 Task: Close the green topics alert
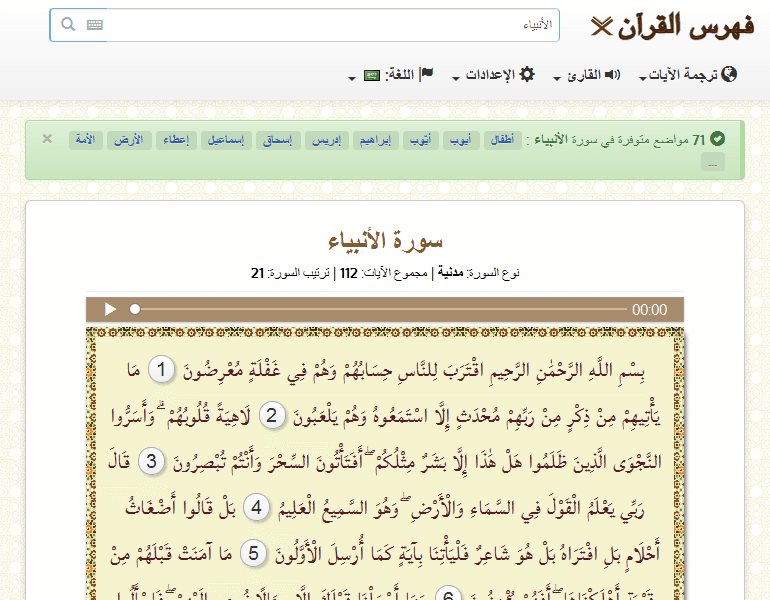47,139
